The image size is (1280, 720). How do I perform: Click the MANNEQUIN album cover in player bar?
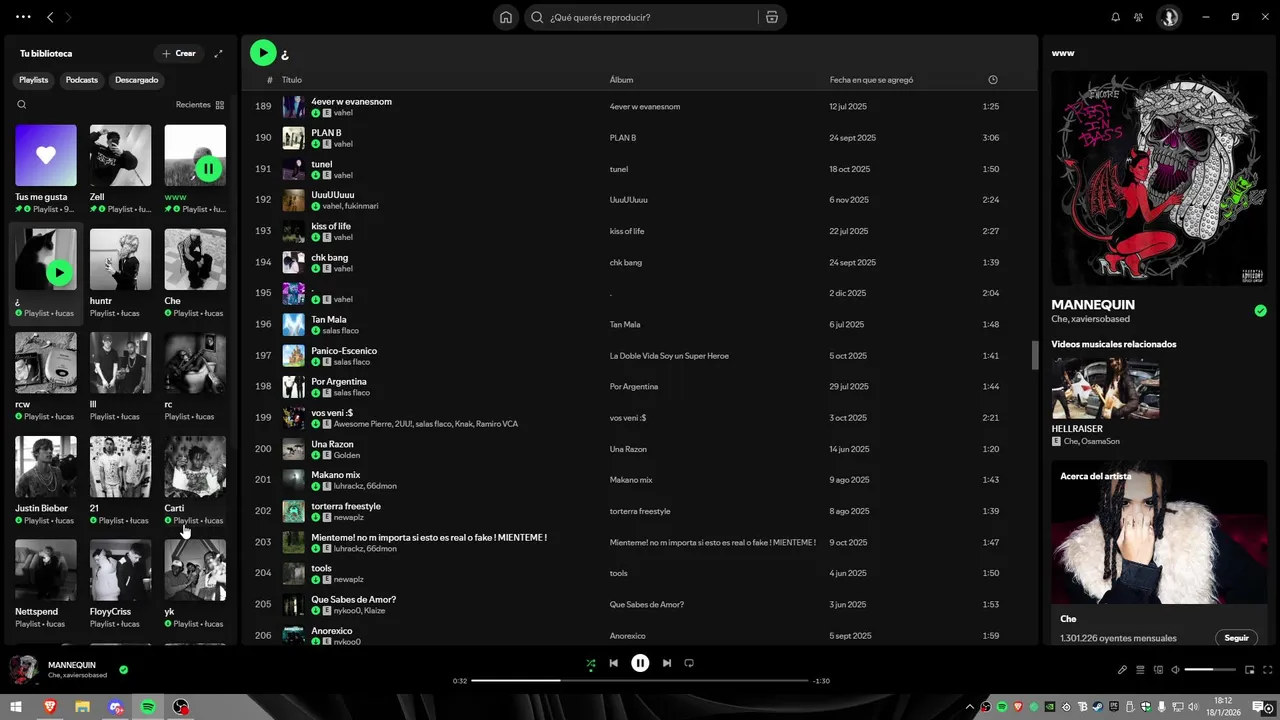[x=24, y=670]
